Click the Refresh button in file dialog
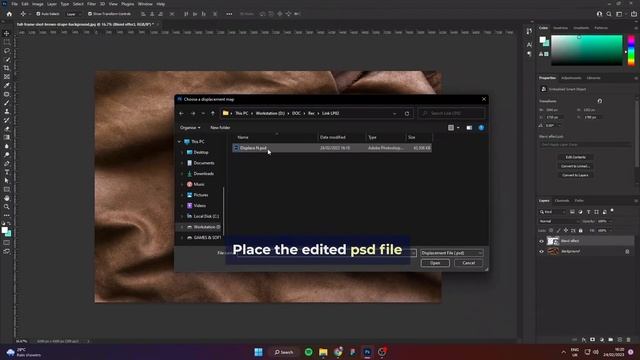The height and width of the screenshot is (360, 640). click(407, 113)
